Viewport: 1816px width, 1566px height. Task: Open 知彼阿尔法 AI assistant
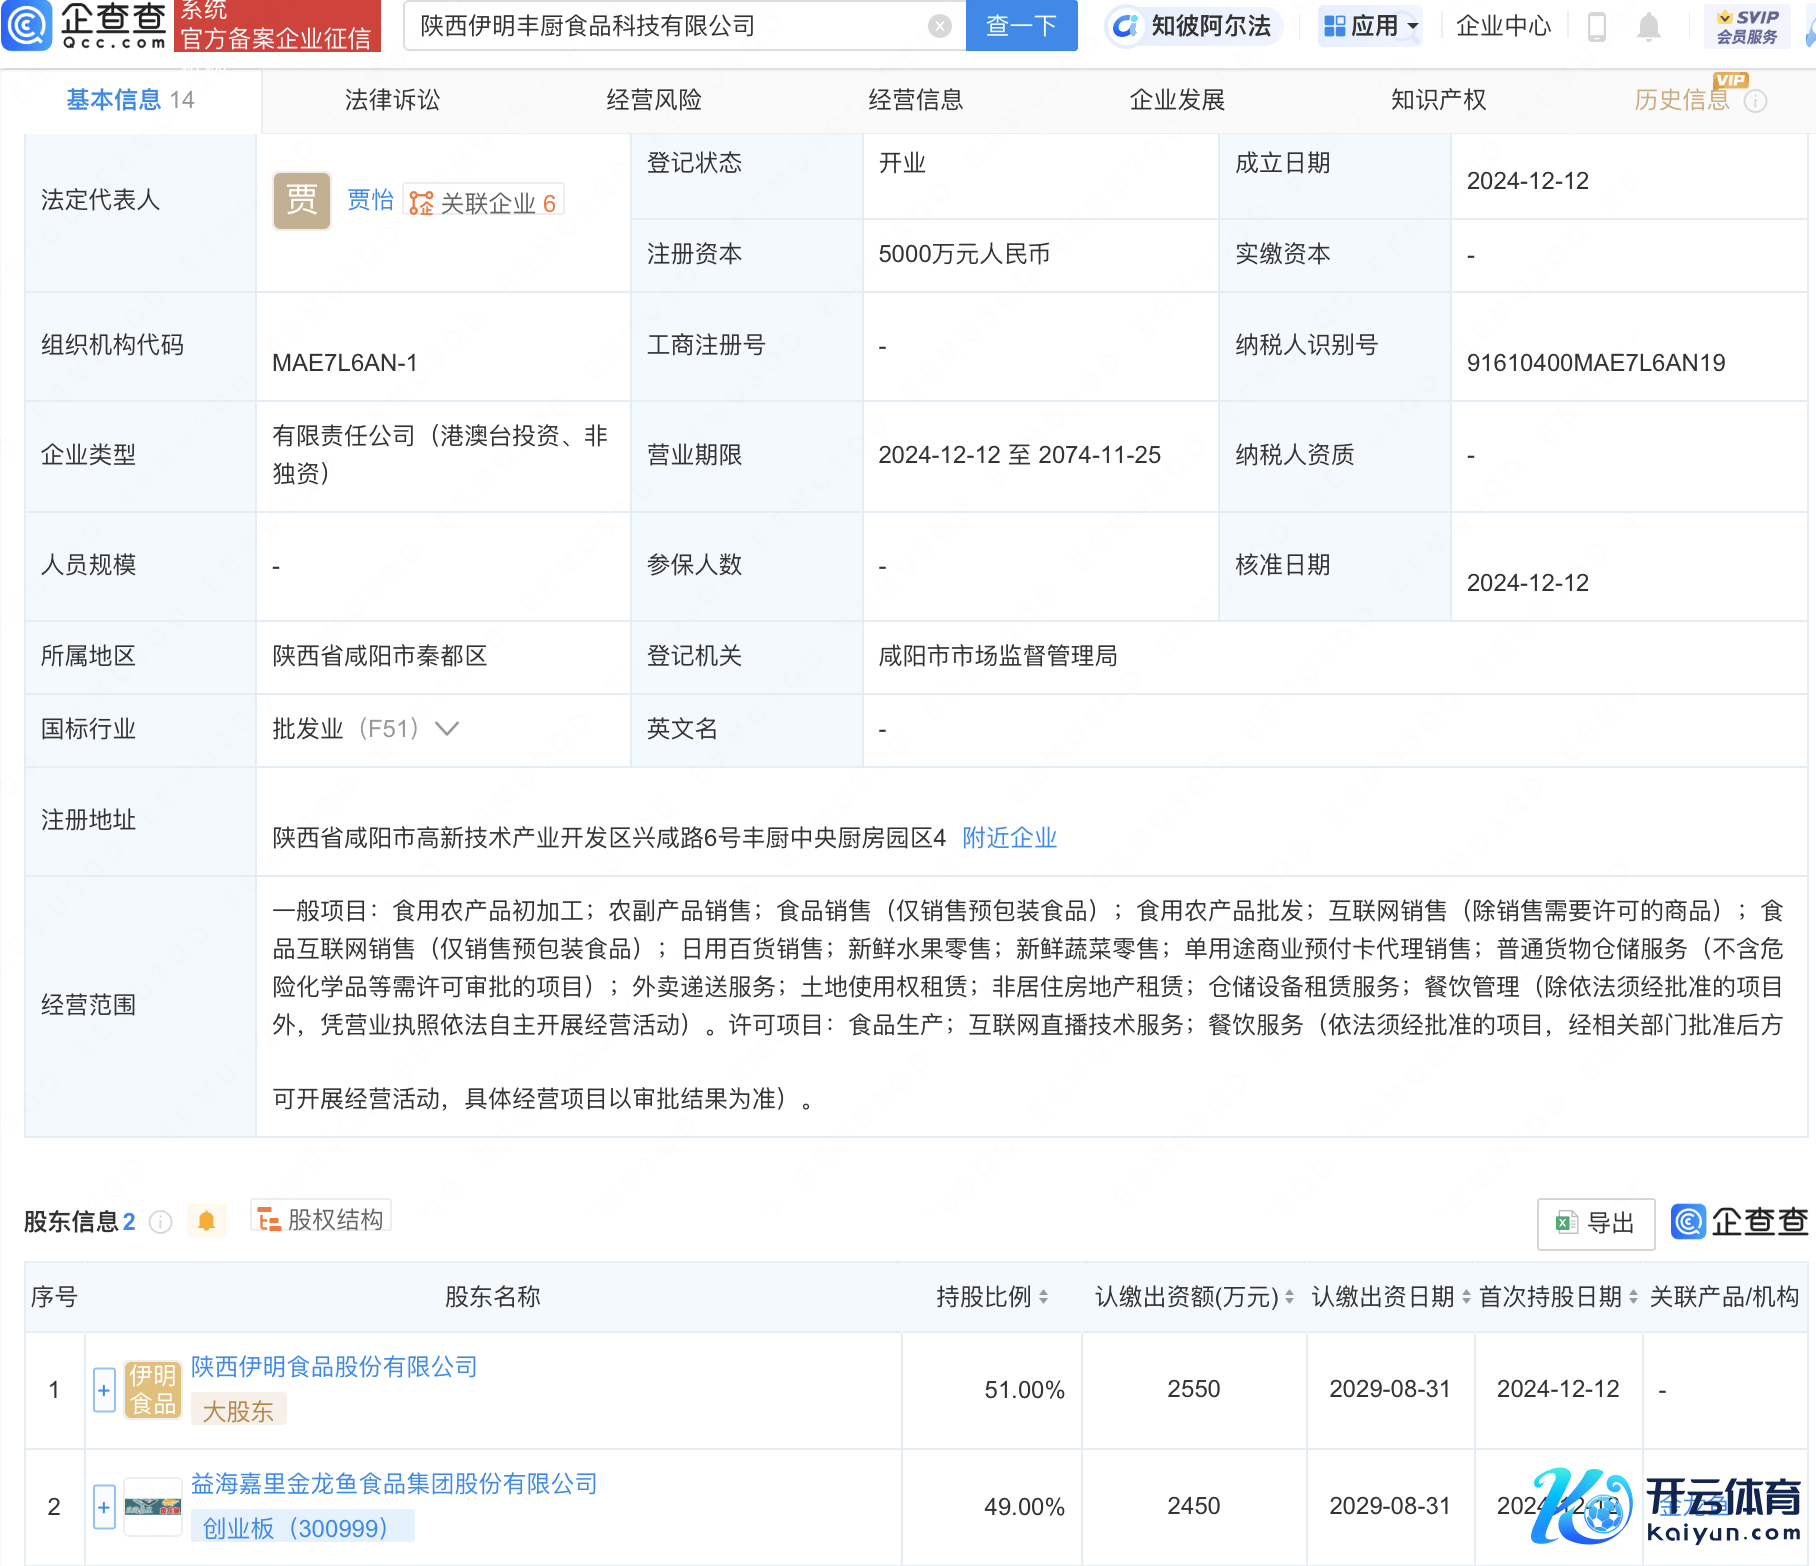click(1193, 26)
